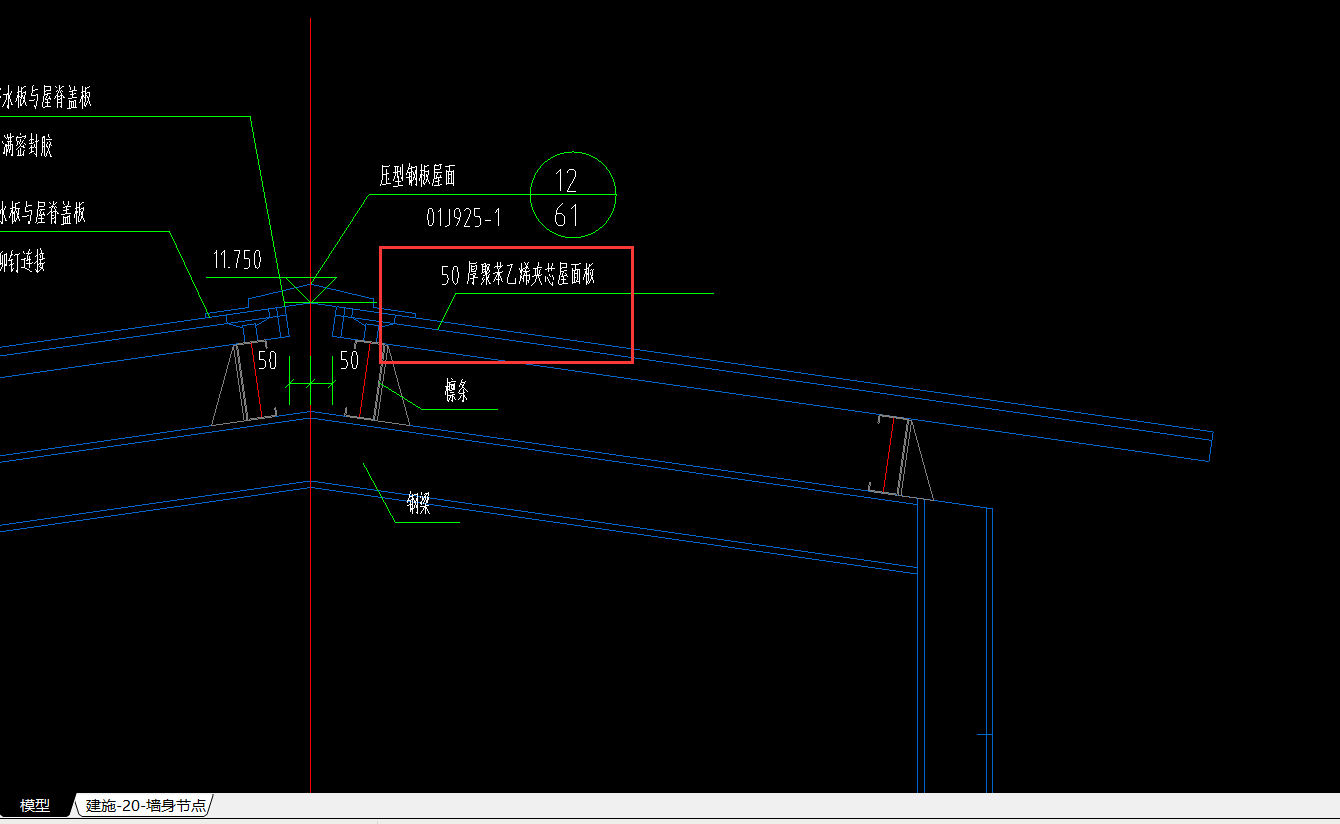Select the 铆钉连接 annotation text

tap(23, 262)
